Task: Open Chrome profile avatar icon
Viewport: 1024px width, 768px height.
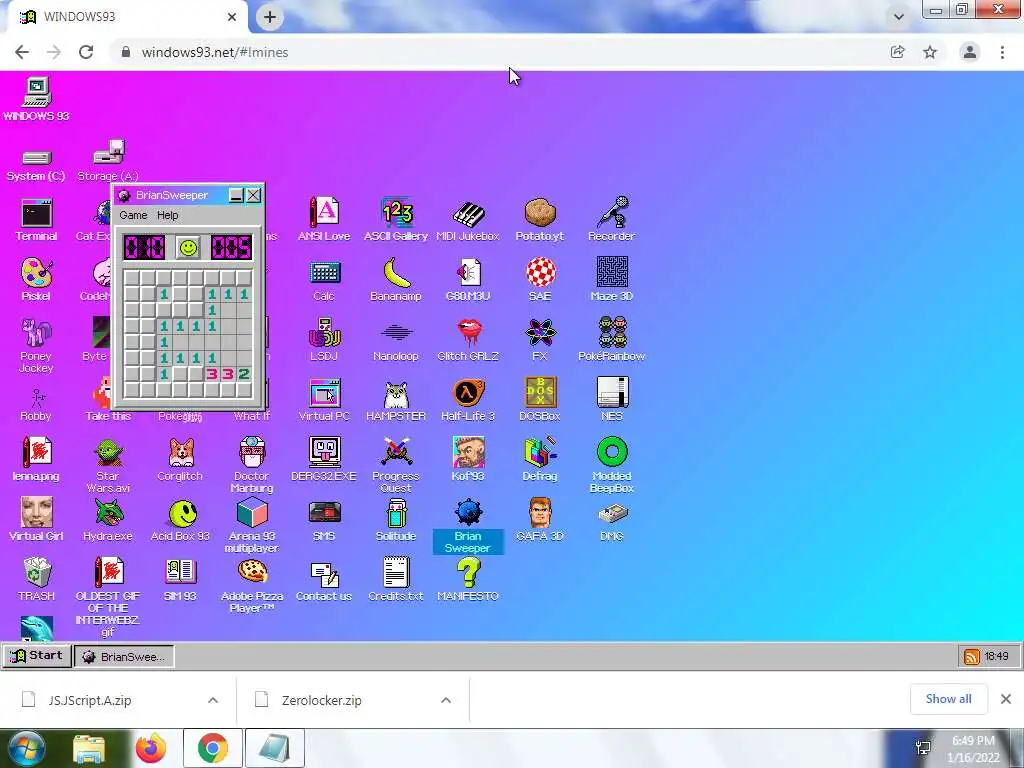Action: tap(970, 52)
